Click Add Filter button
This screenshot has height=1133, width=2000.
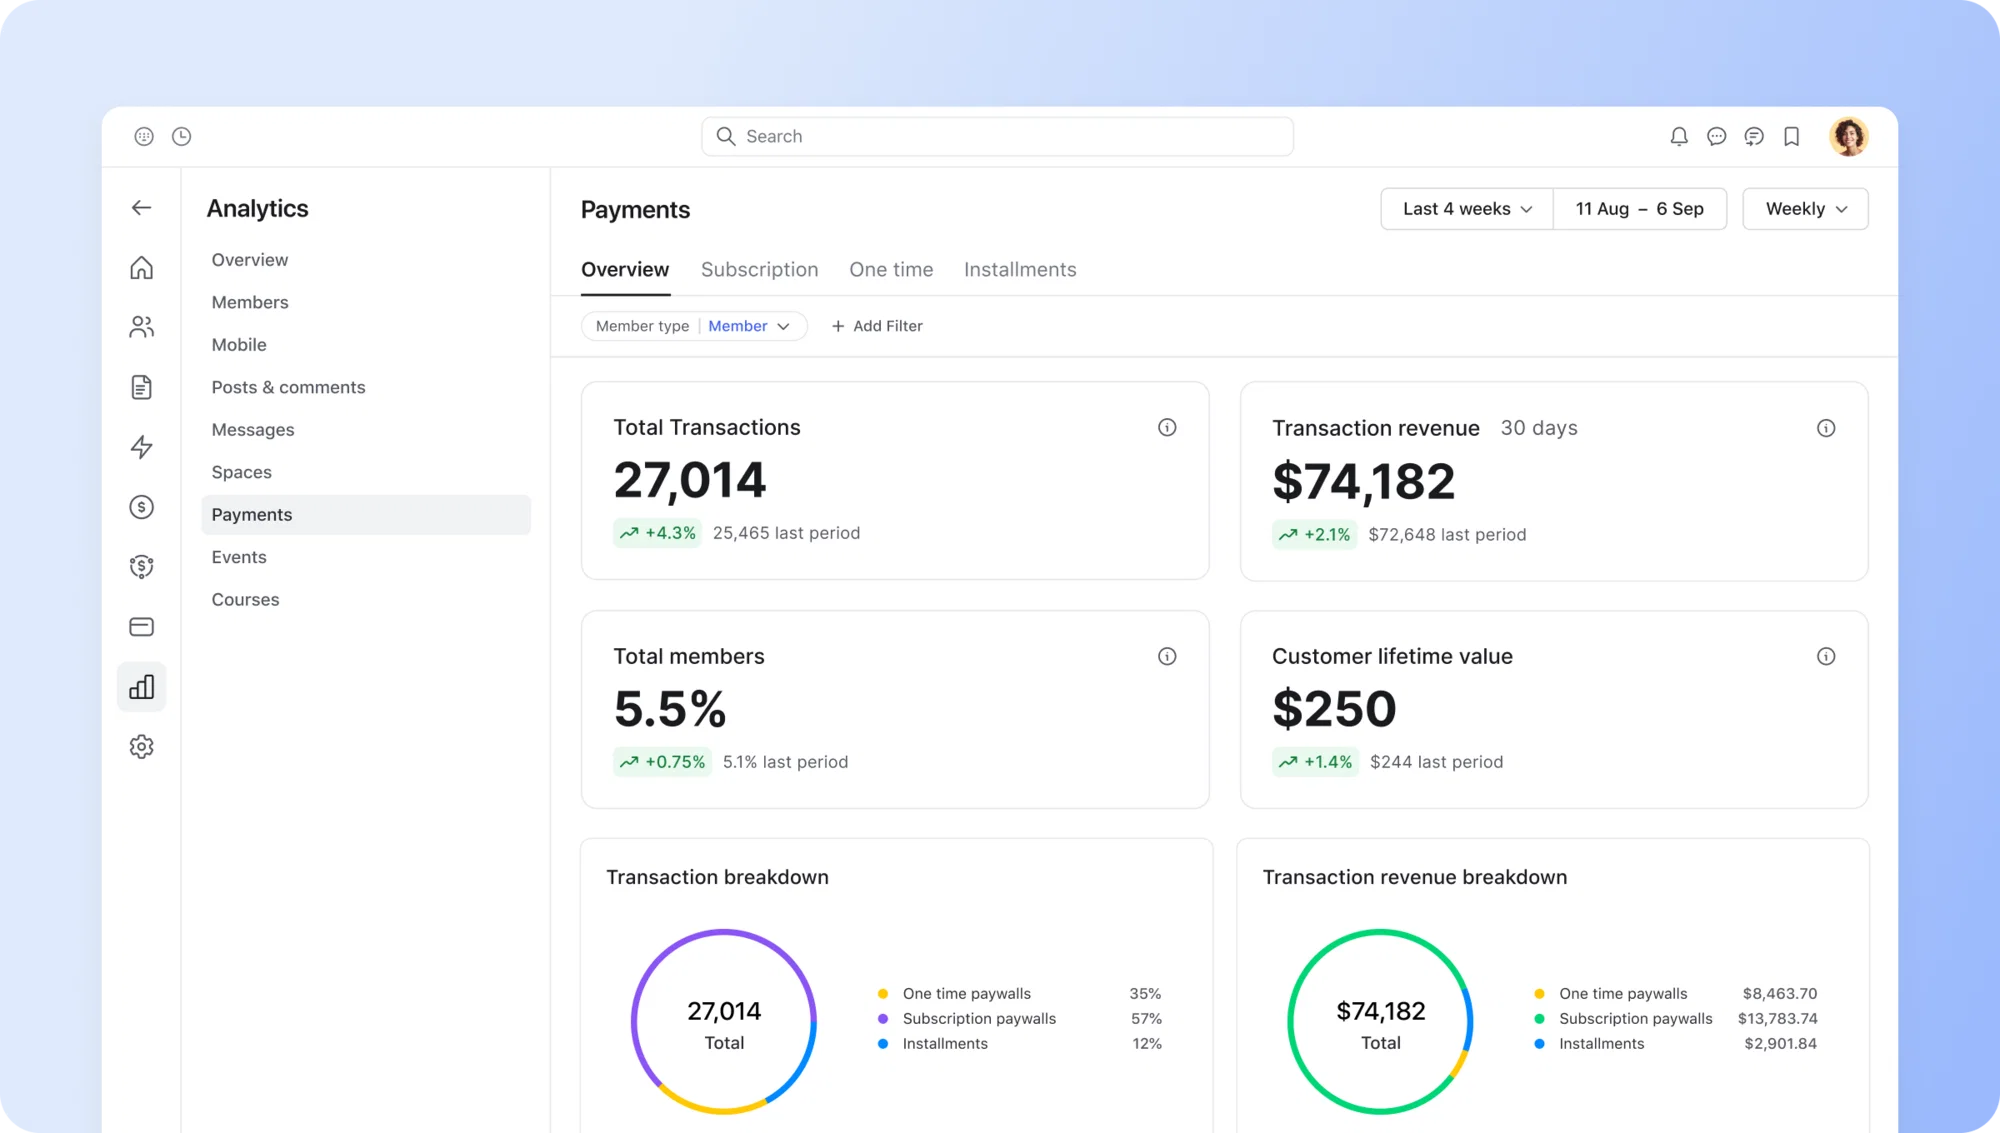pyautogui.click(x=877, y=326)
